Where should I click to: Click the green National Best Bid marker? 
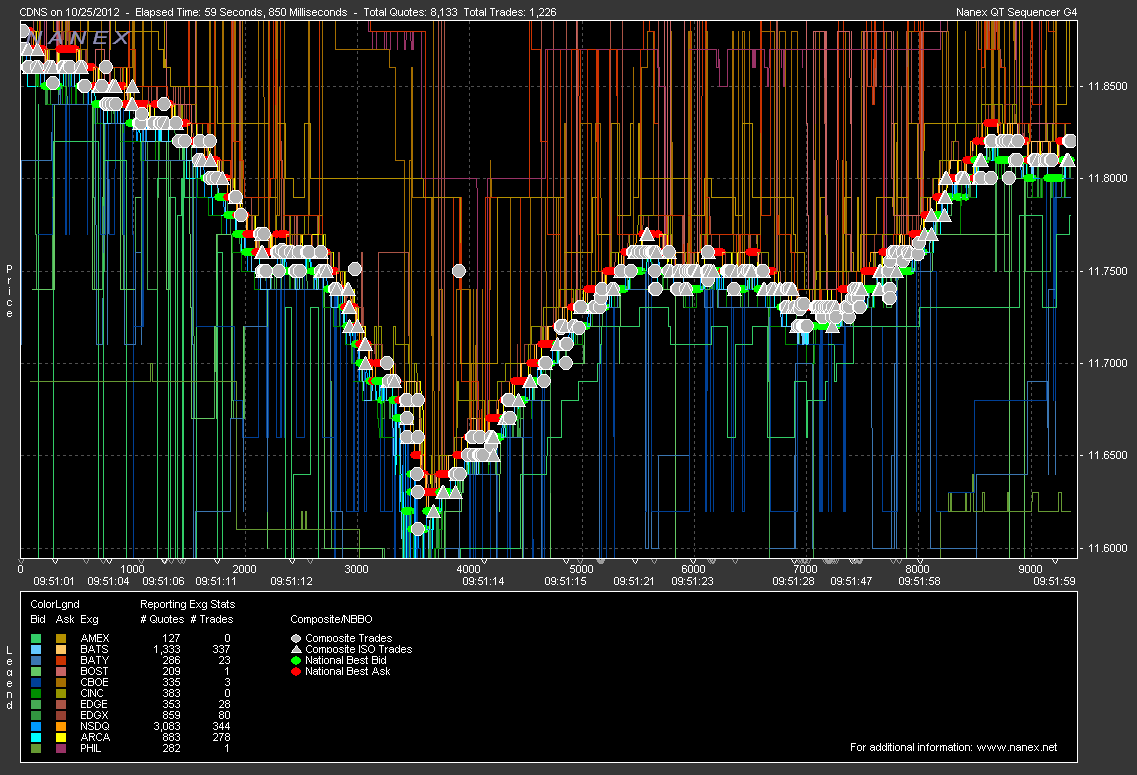296,660
